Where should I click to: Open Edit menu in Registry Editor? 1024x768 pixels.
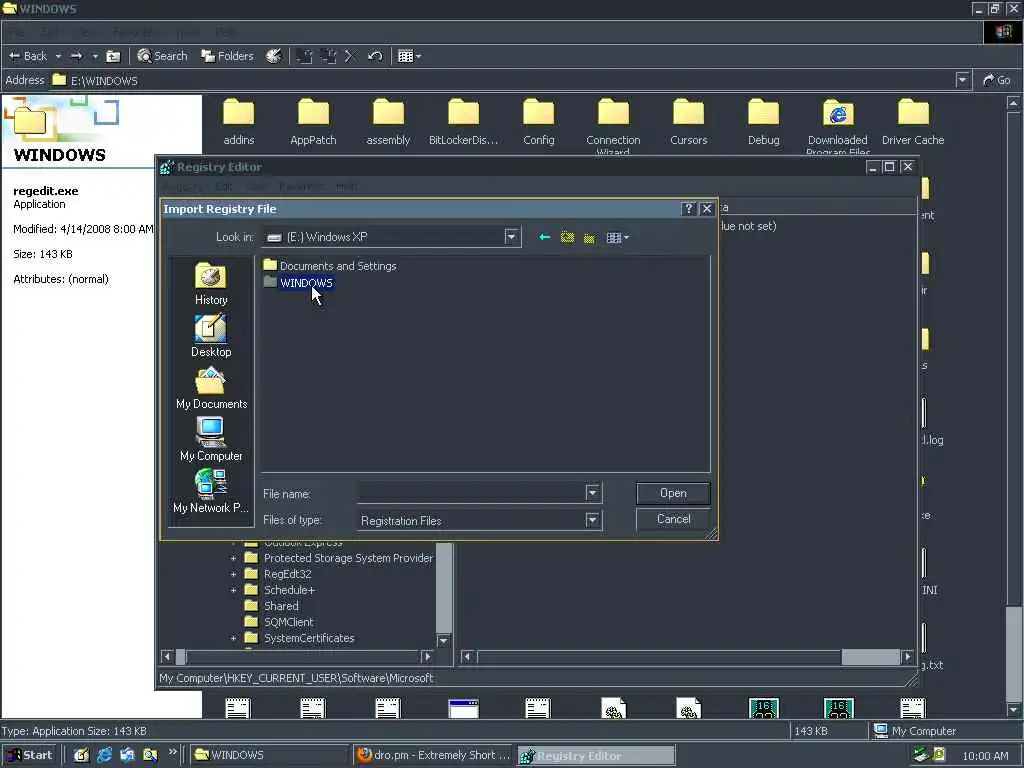(x=223, y=187)
